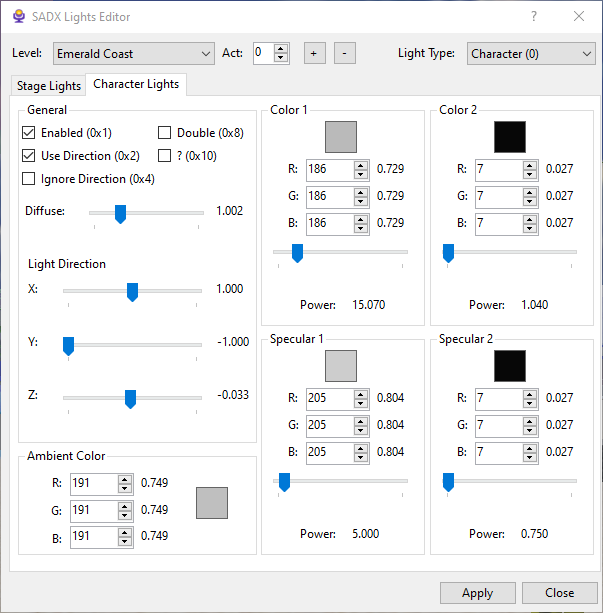The image size is (603, 613).
Task: Enable Ignore Direction (0x4) option
Action: (29, 179)
